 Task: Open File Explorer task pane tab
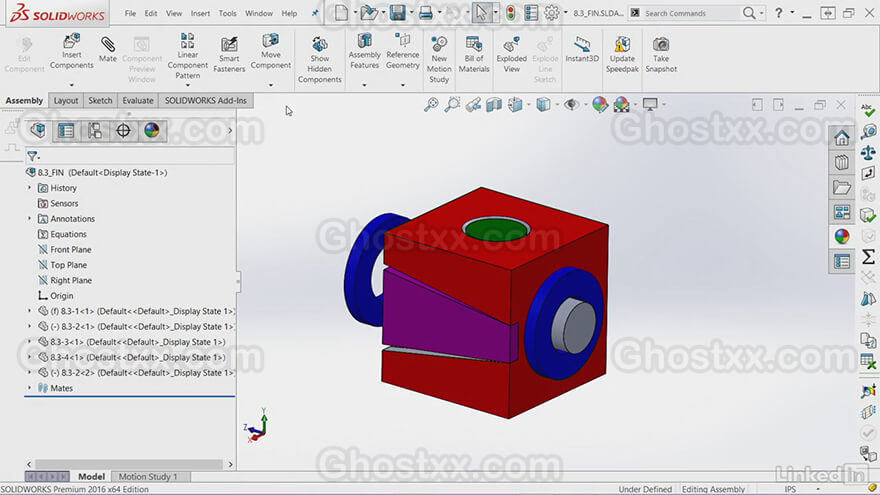841,187
